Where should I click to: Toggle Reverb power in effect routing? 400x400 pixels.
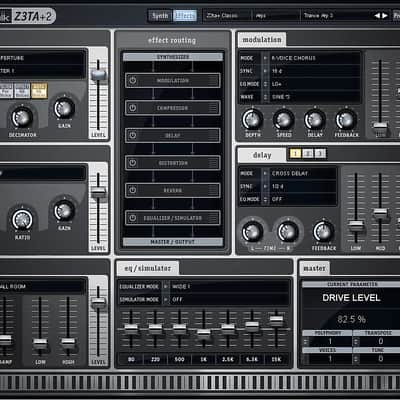pyautogui.click(x=133, y=190)
